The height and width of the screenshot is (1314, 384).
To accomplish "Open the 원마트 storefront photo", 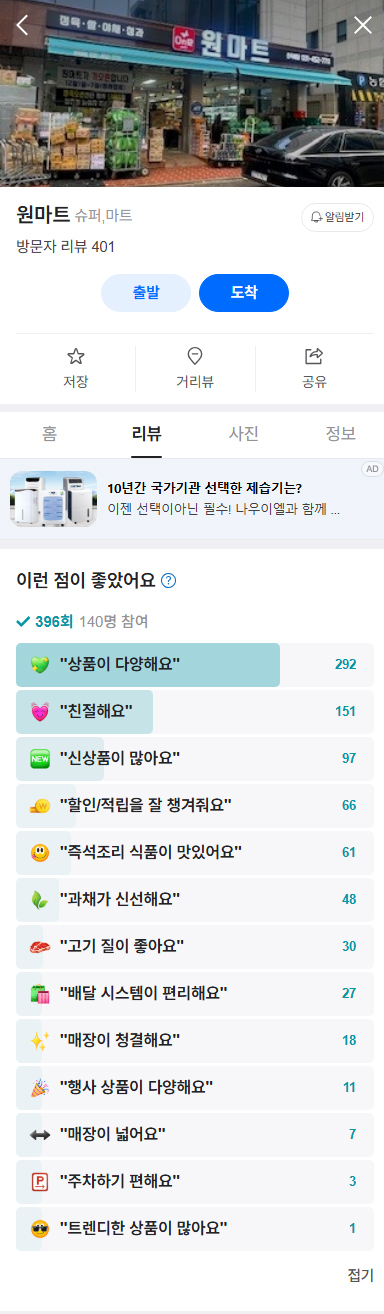I will click(x=192, y=93).
